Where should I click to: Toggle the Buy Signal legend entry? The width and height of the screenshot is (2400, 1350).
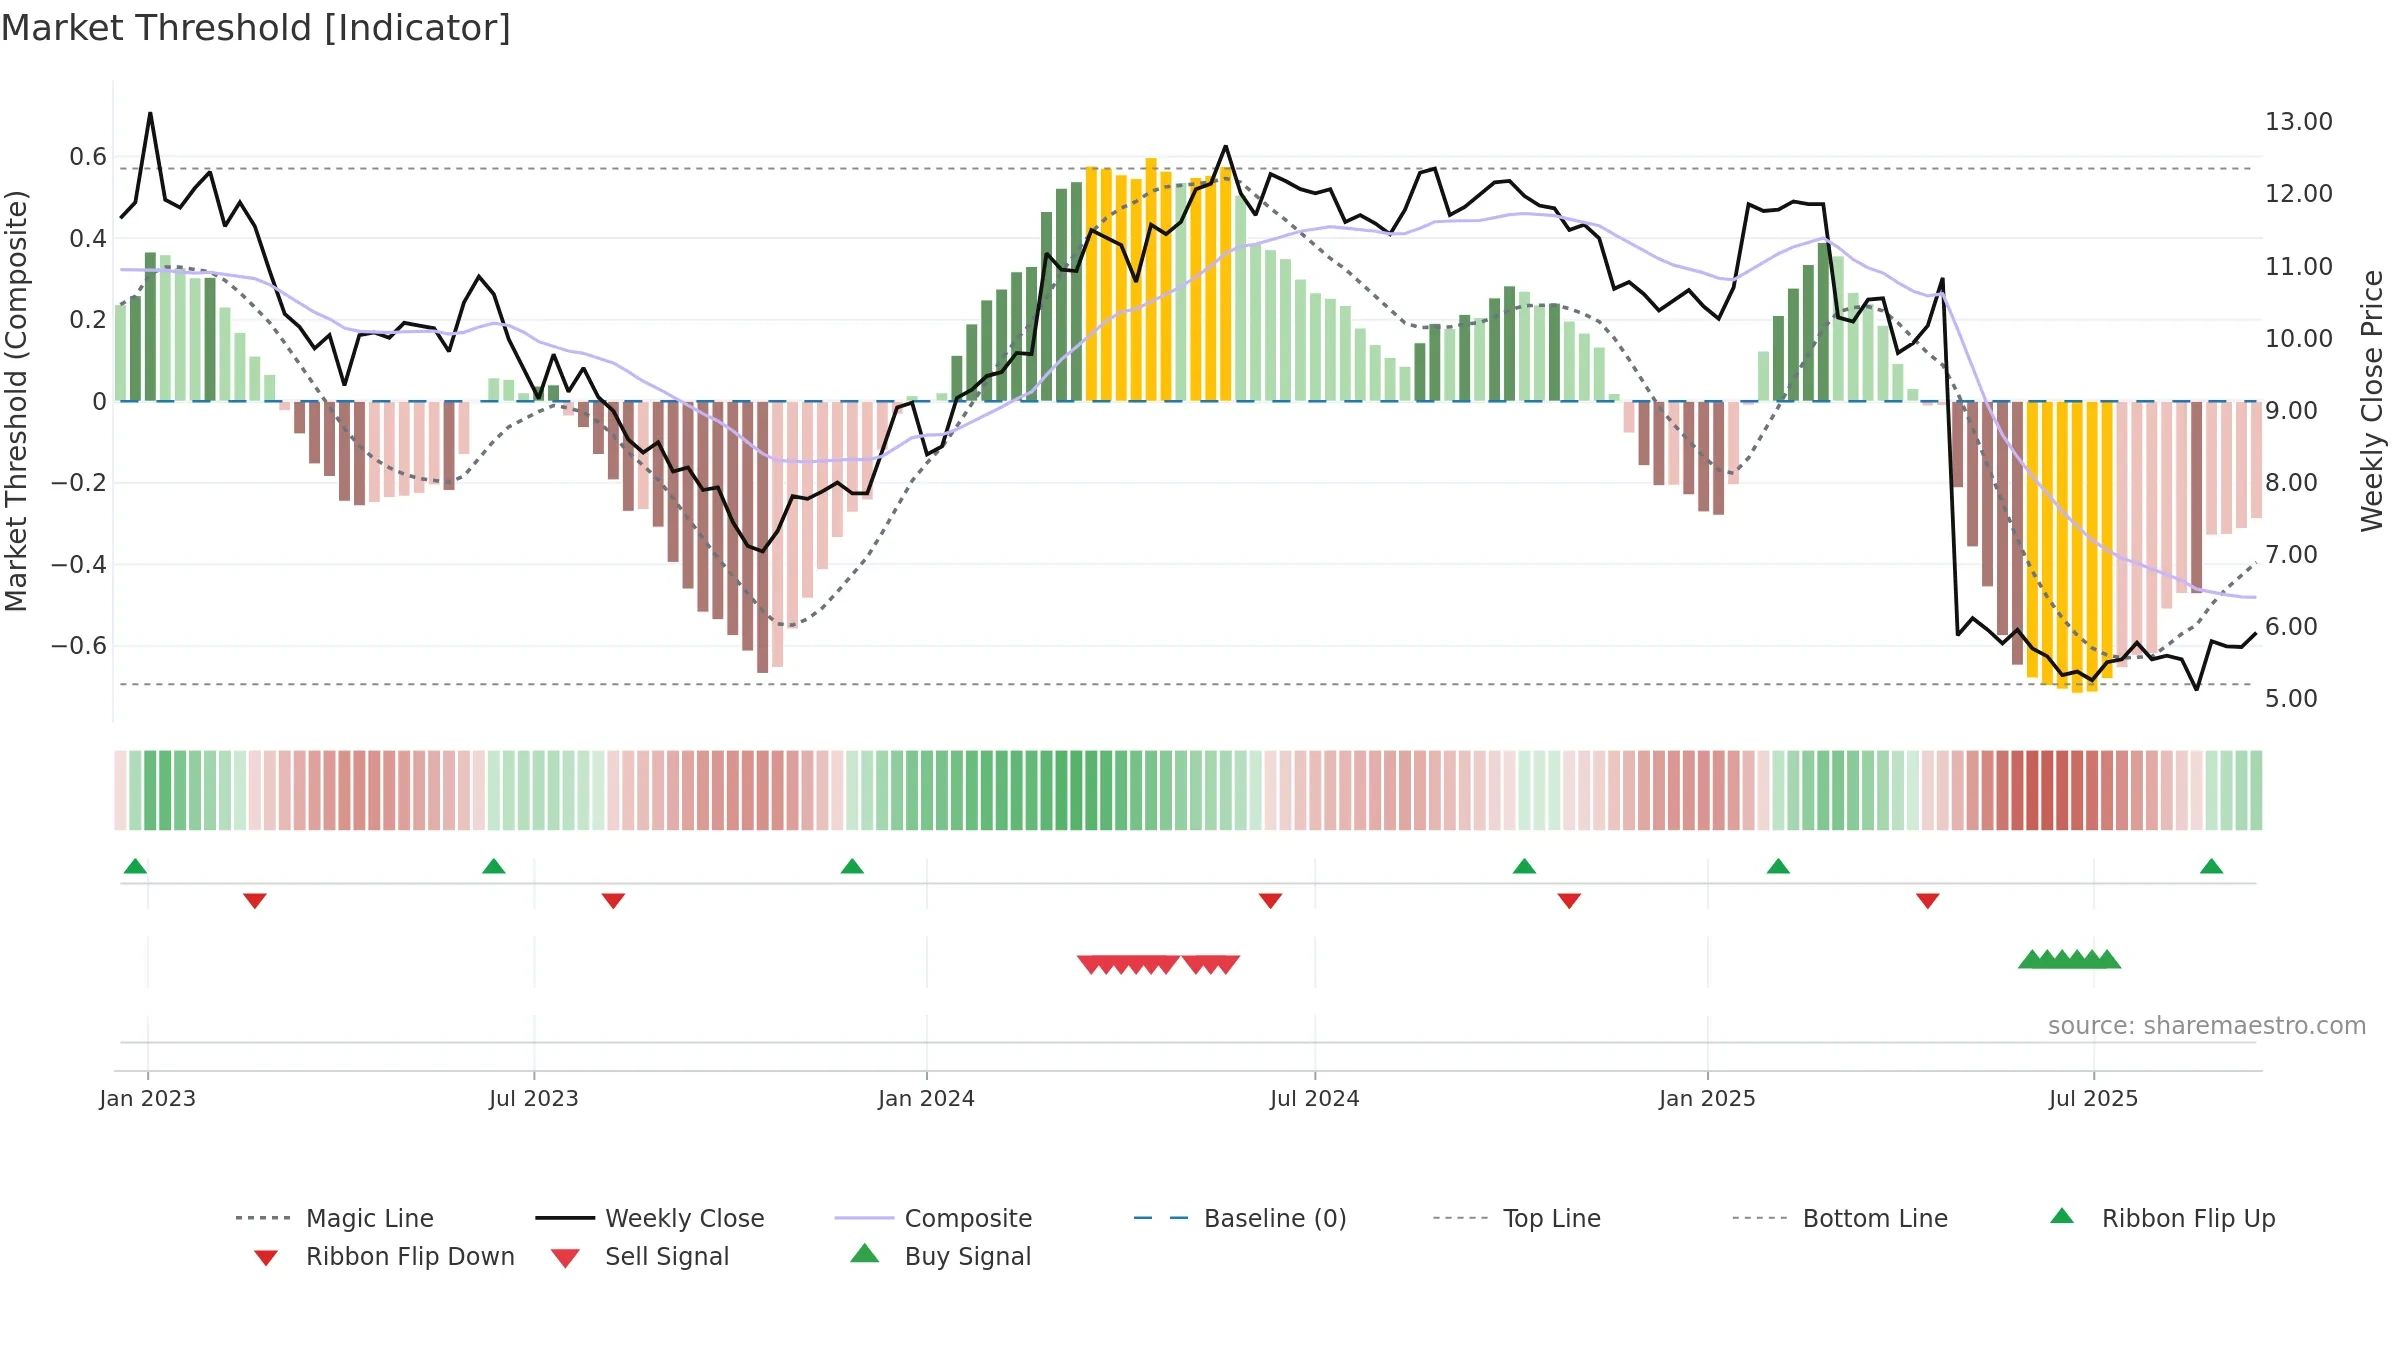[940, 1256]
